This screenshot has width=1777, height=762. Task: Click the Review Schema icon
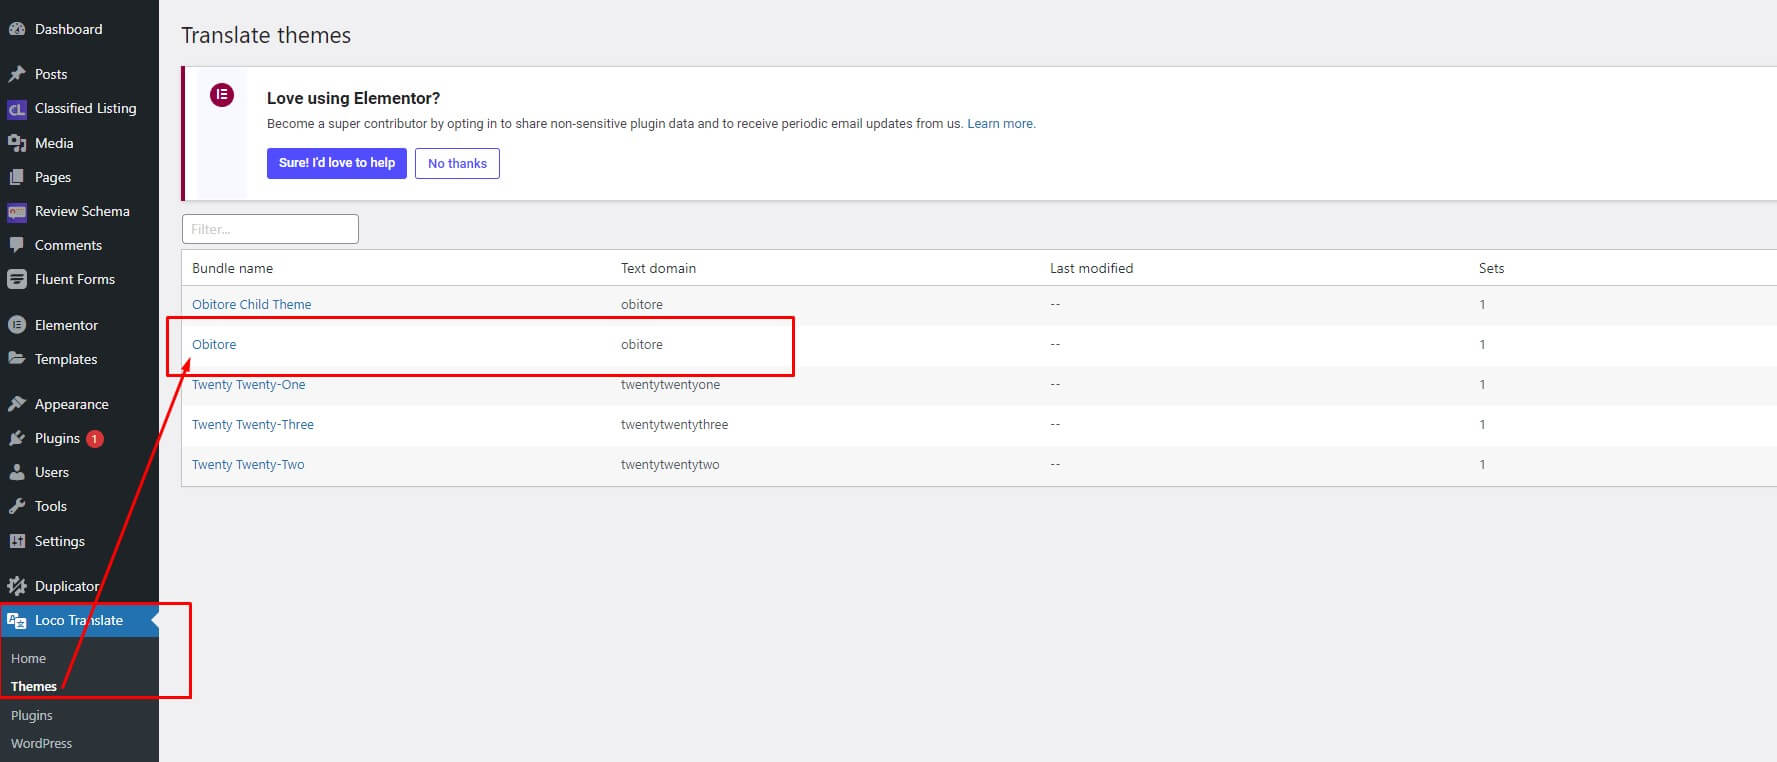point(17,212)
